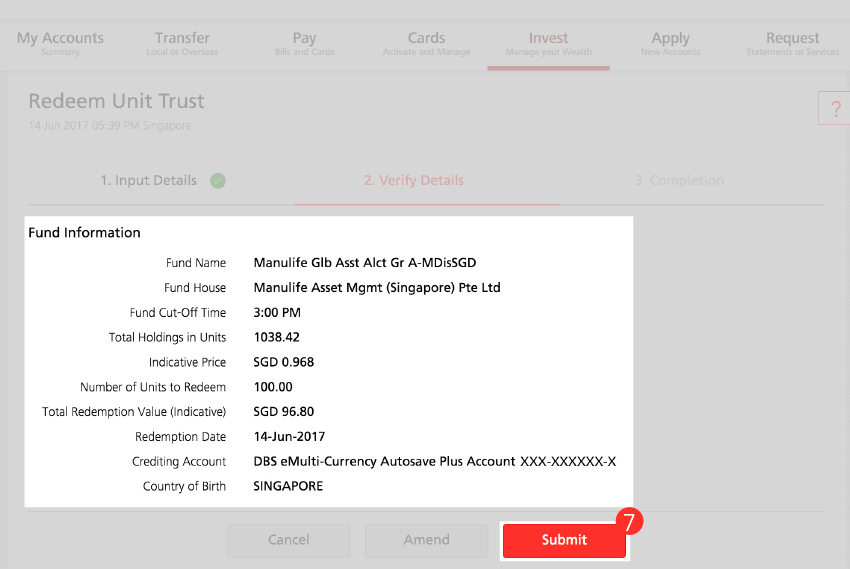
Task: Click redemption value SGD 96.80
Action: click(x=284, y=412)
